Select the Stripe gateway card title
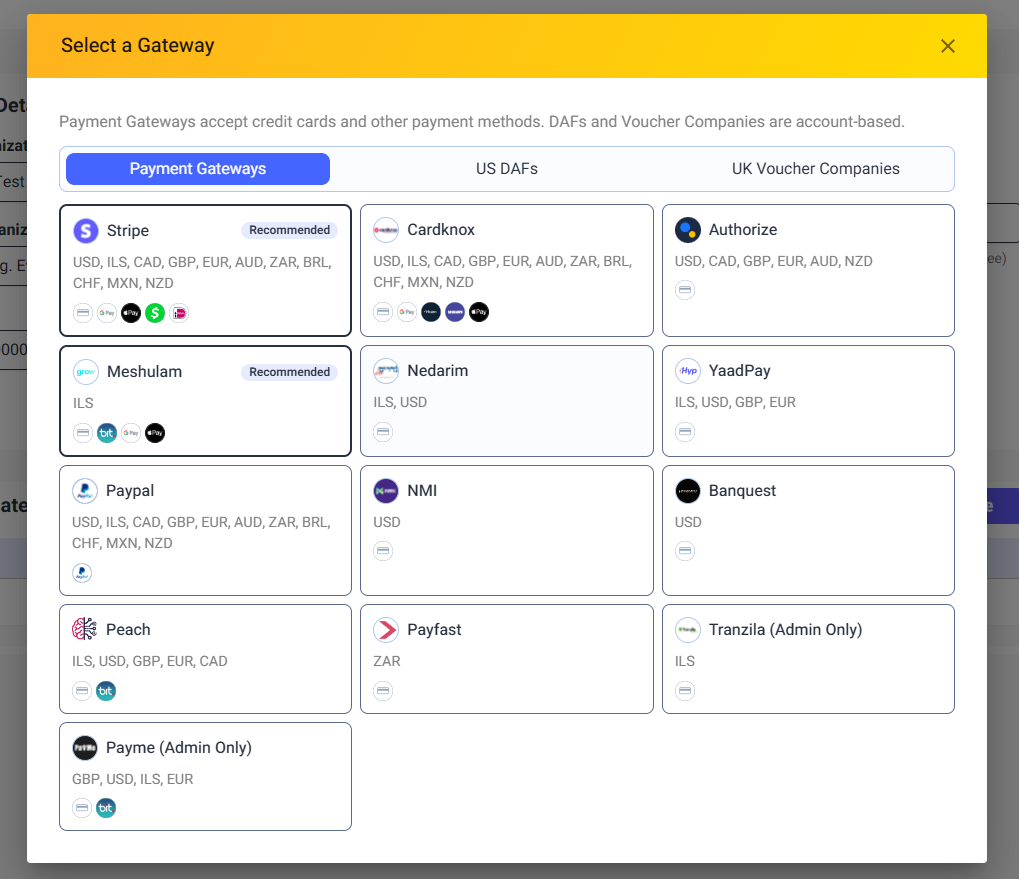Image resolution: width=1019 pixels, height=879 pixels. [x=128, y=231]
